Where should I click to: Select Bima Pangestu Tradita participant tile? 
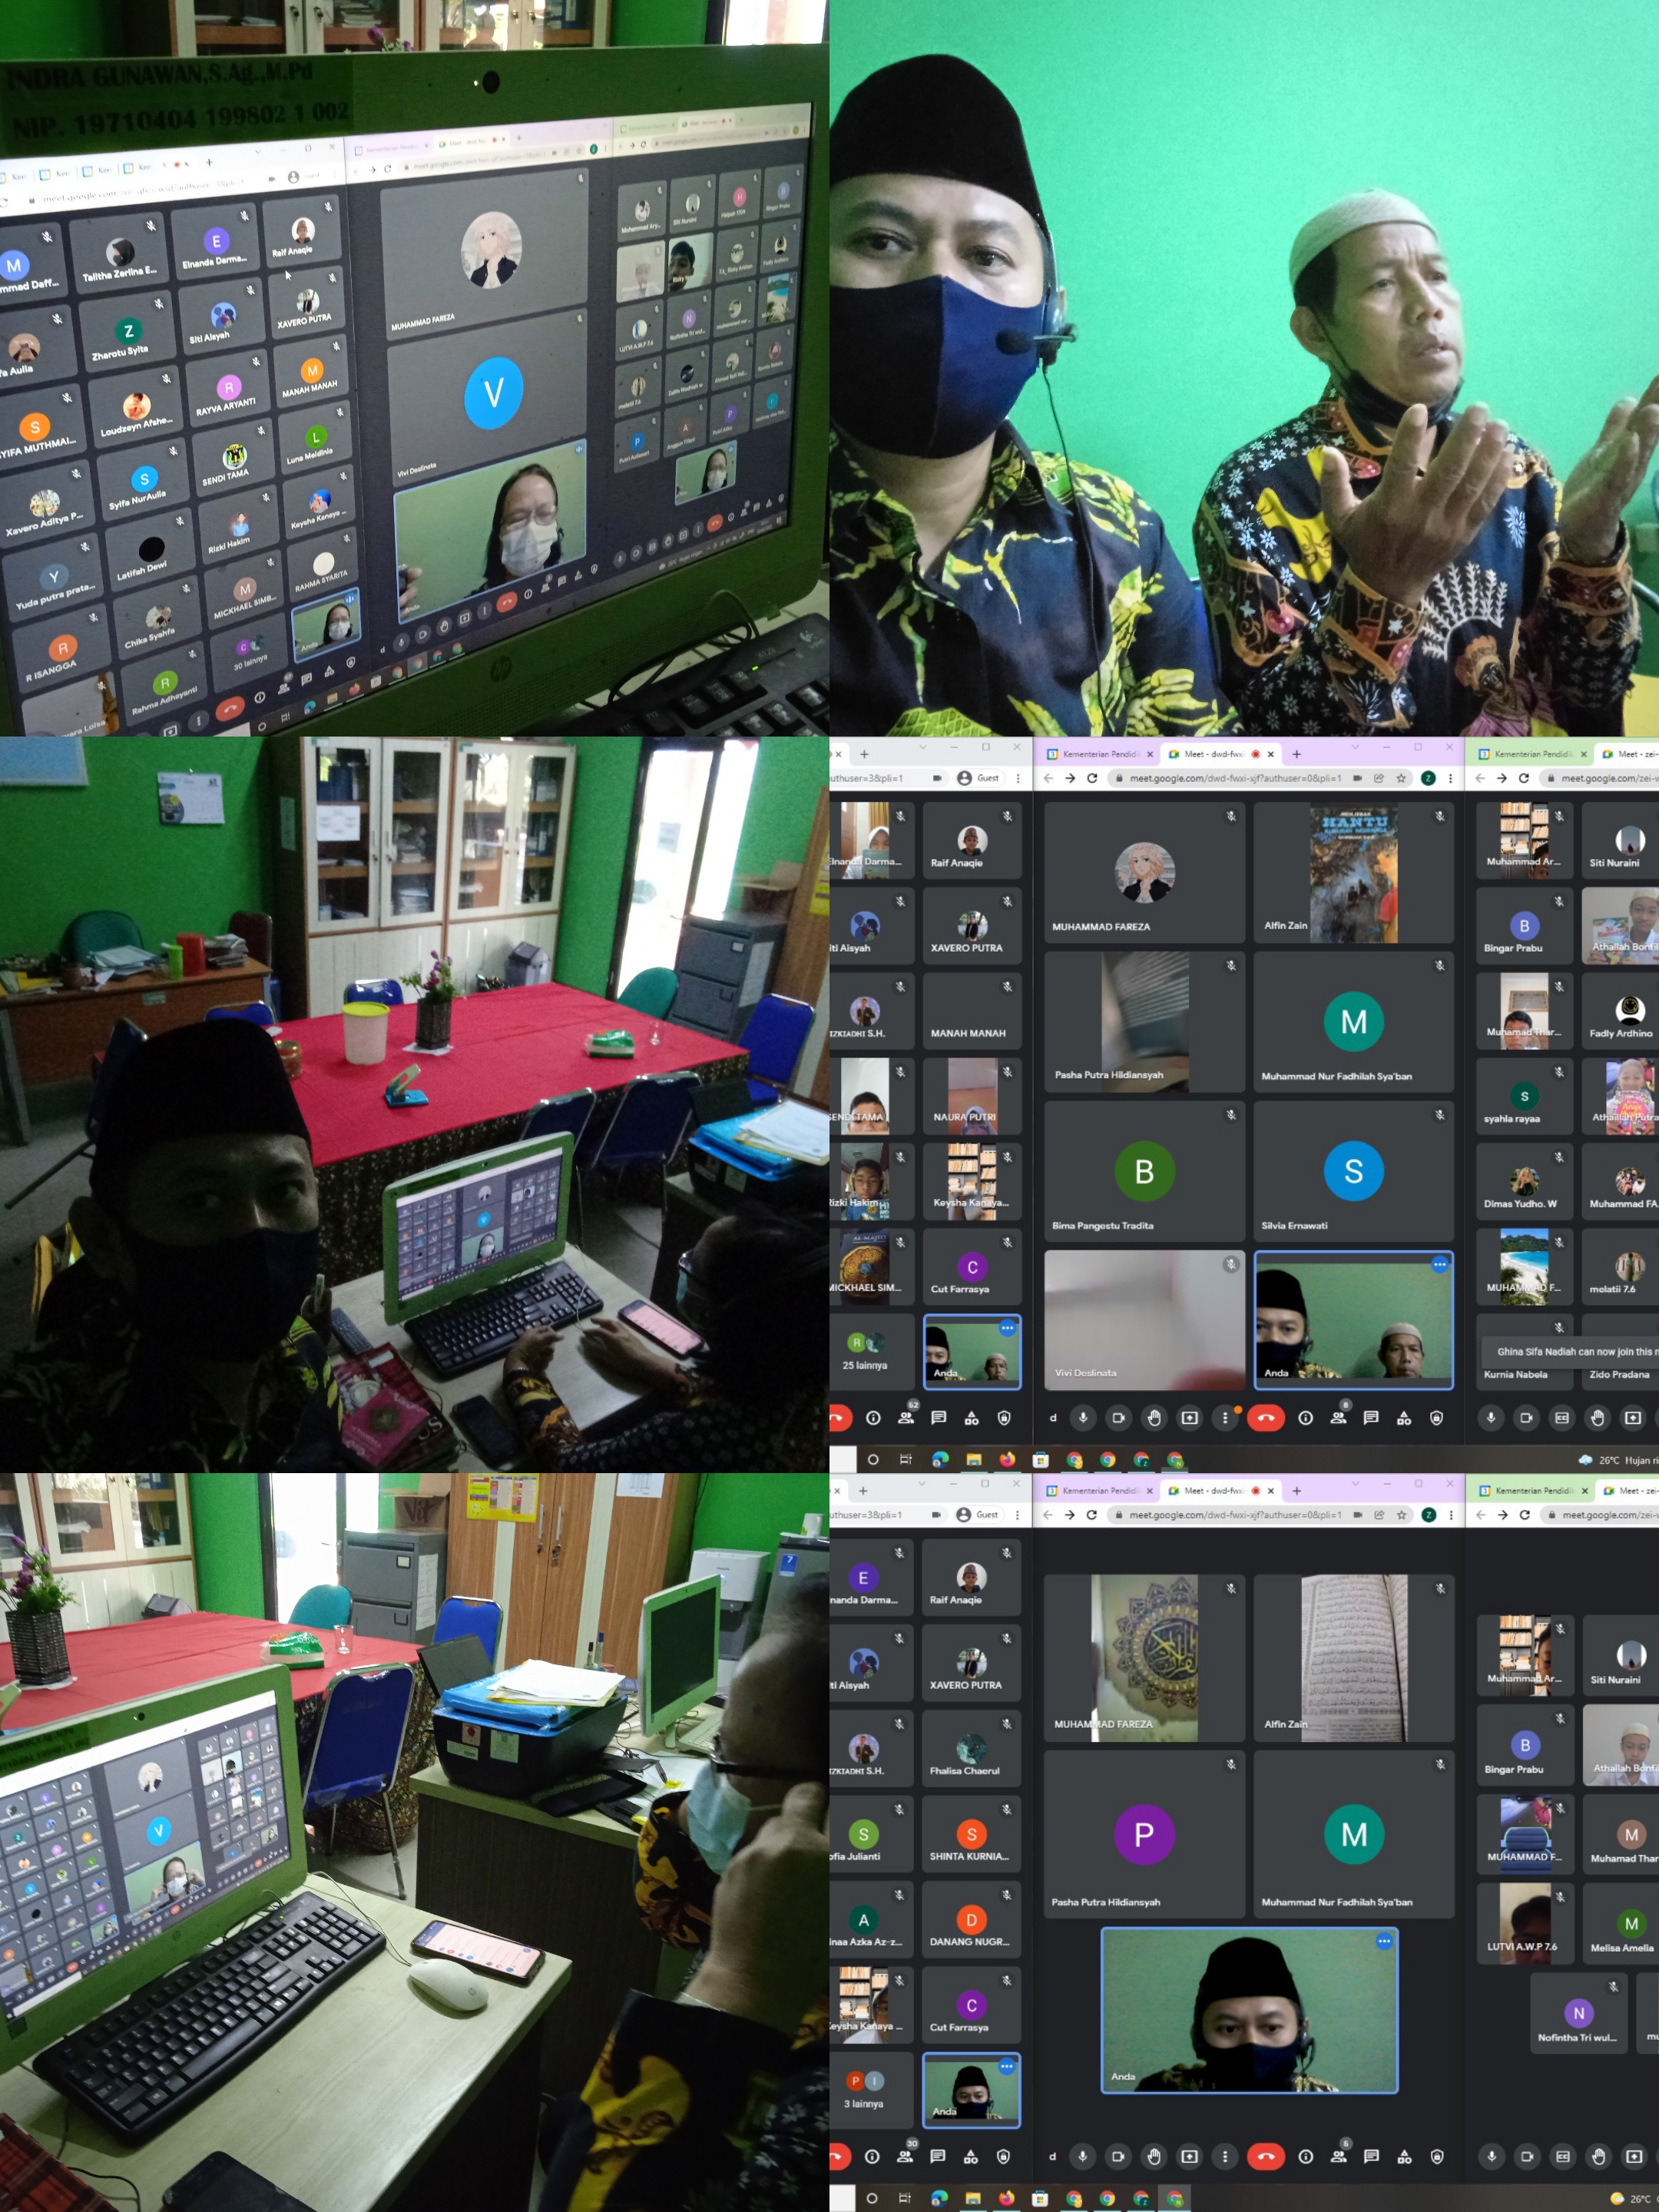(1144, 1172)
